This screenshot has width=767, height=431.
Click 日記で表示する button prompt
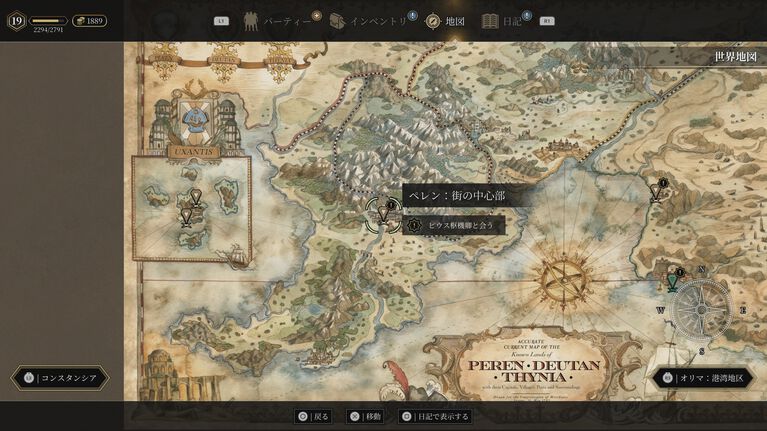(434, 416)
